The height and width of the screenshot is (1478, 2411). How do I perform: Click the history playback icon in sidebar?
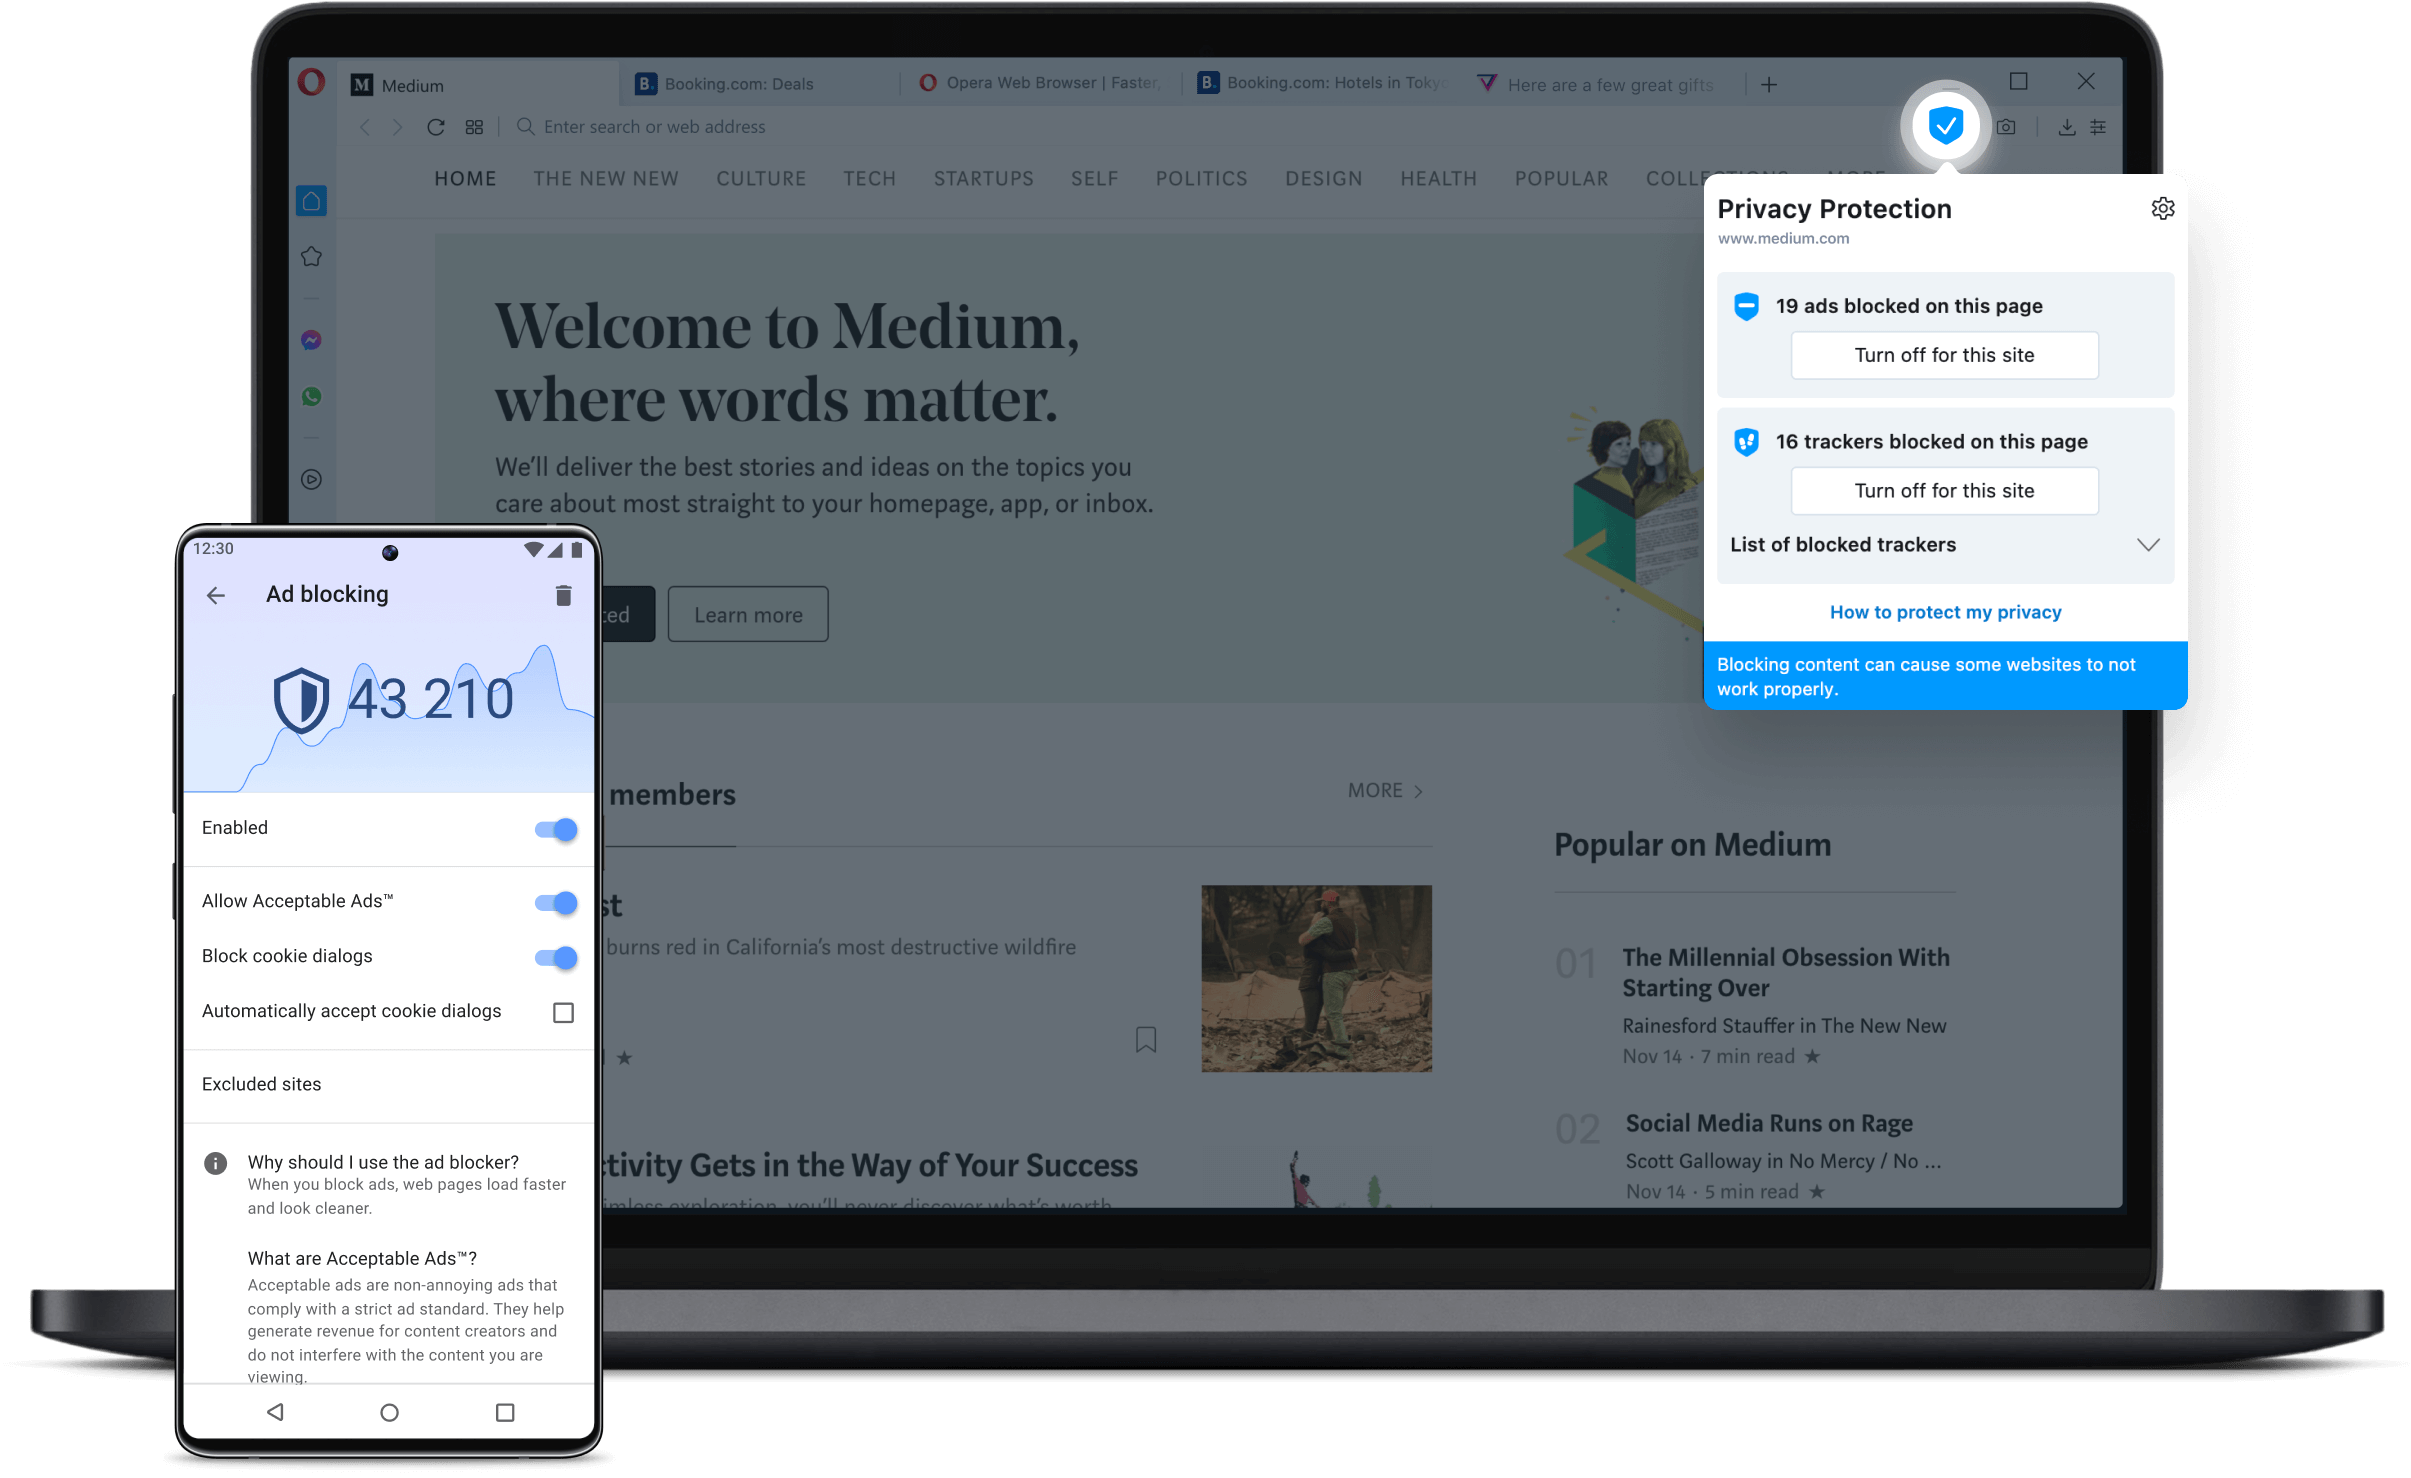(x=311, y=480)
